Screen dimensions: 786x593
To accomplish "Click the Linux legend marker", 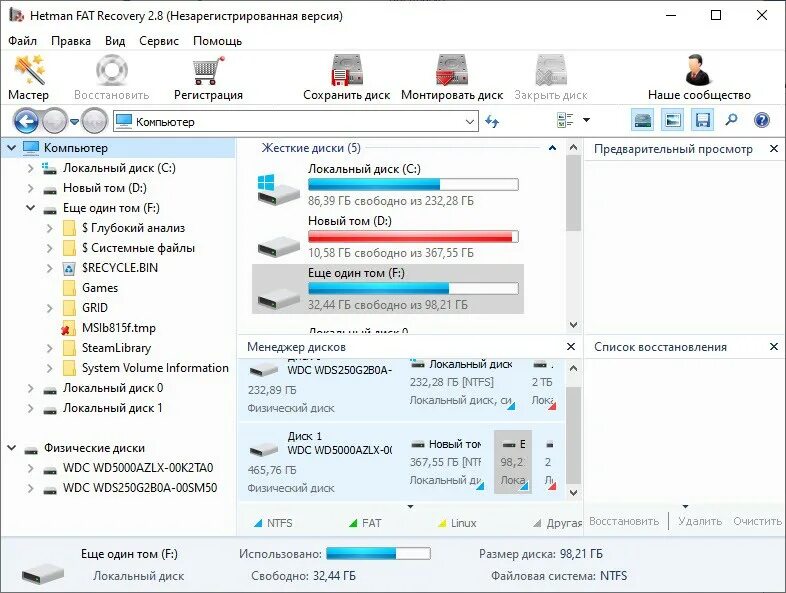I will point(442,523).
